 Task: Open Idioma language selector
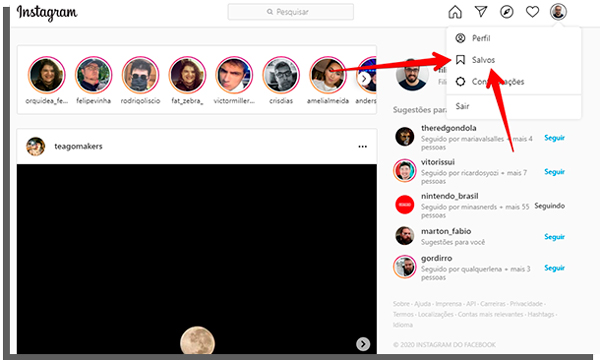tap(403, 325)
